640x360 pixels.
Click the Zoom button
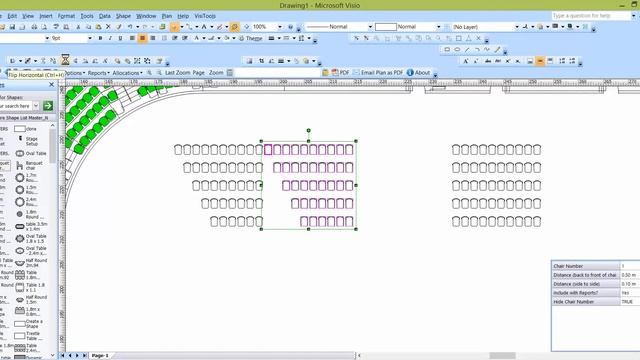coord(216,73)
